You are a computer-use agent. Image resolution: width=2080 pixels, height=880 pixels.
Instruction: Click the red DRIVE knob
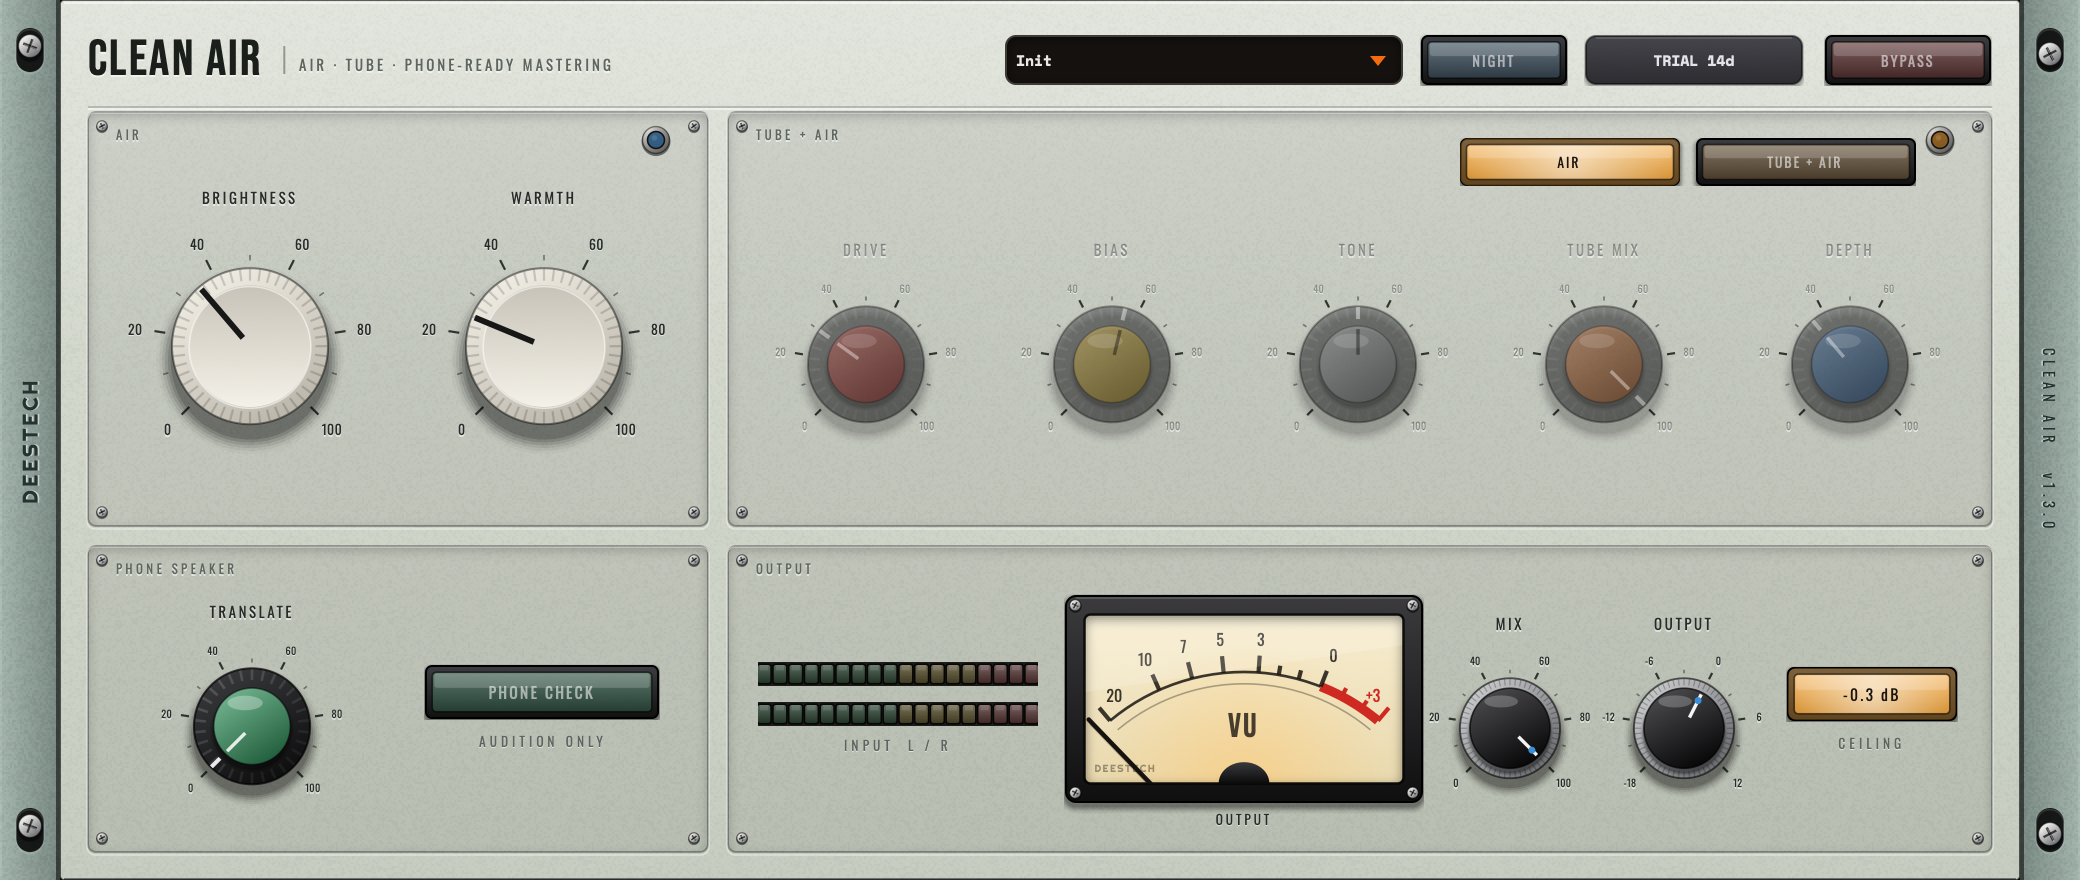866,364
